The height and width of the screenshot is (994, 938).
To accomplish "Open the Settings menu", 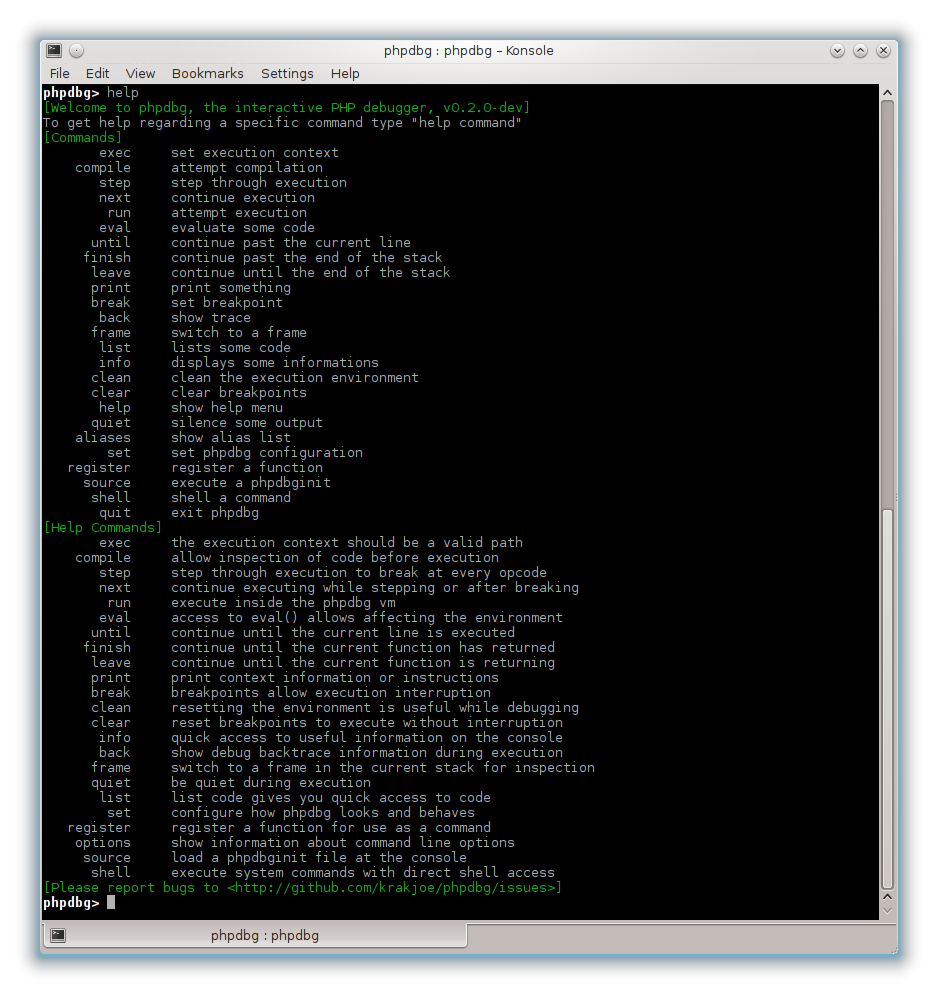I will (x=287, y=73).
